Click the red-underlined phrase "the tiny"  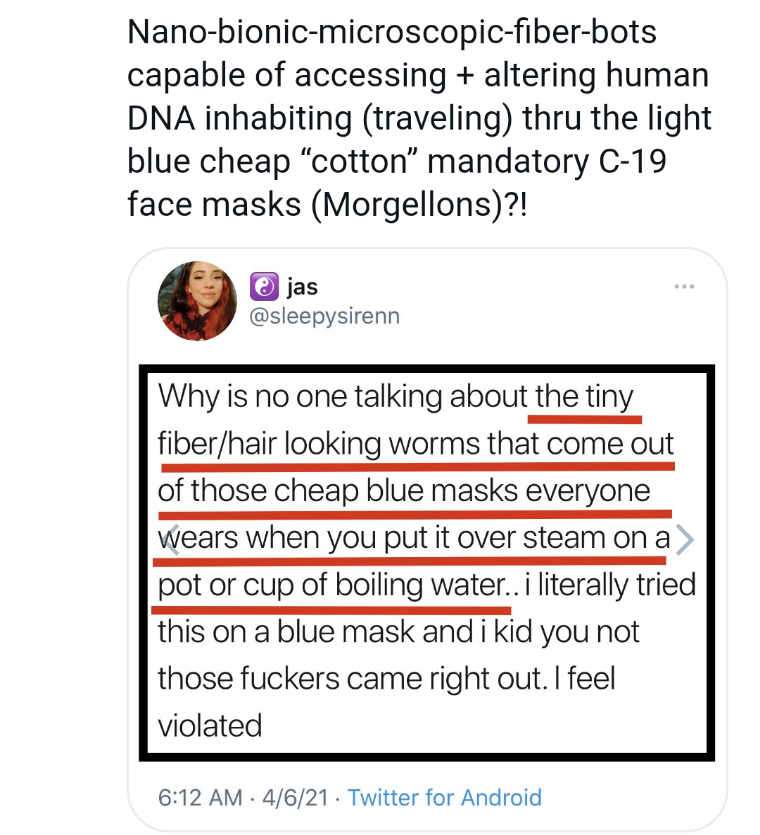pyautogui.click(x=585, y=397)
